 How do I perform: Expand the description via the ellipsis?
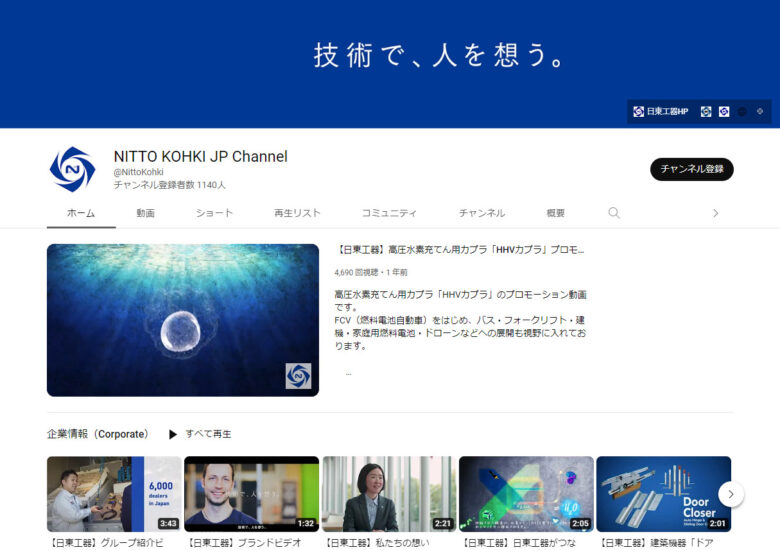click(x=348, y=373)
